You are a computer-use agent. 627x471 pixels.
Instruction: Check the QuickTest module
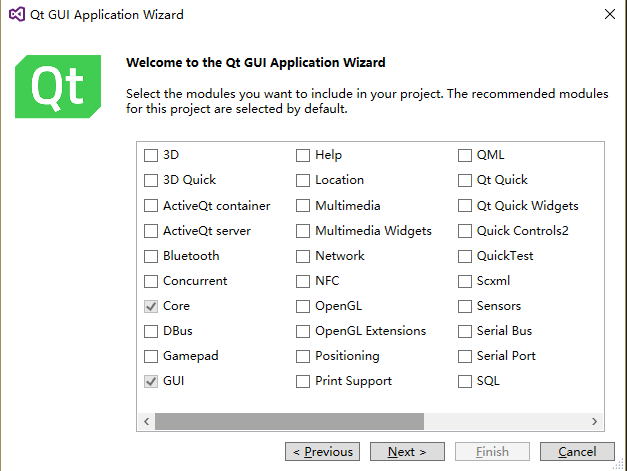pos(465,256)
